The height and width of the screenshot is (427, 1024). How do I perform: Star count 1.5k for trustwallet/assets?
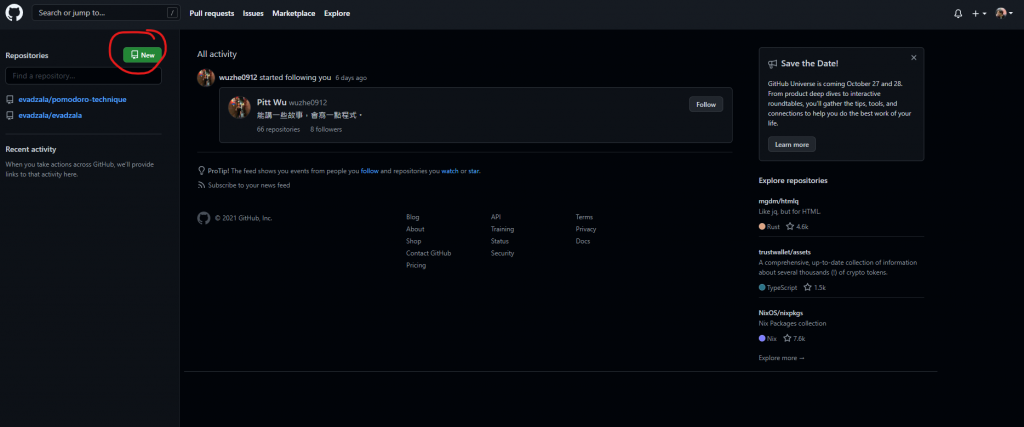pos(815,287)
